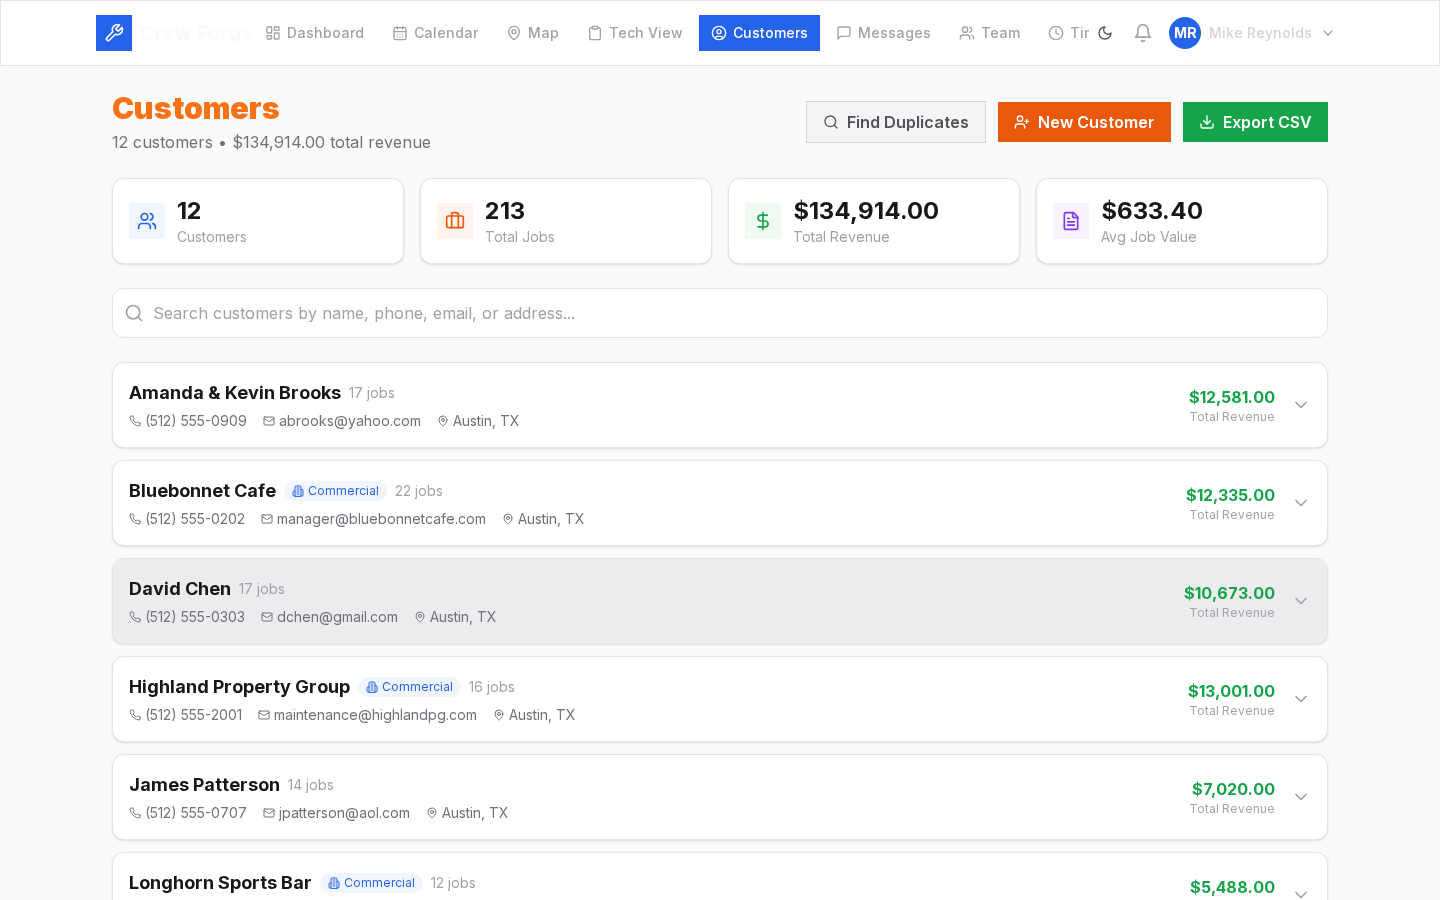The image size is (1440, 900).
Task: Expand Amanda & Kevin Brooks row
Action: coord(1301,405)
